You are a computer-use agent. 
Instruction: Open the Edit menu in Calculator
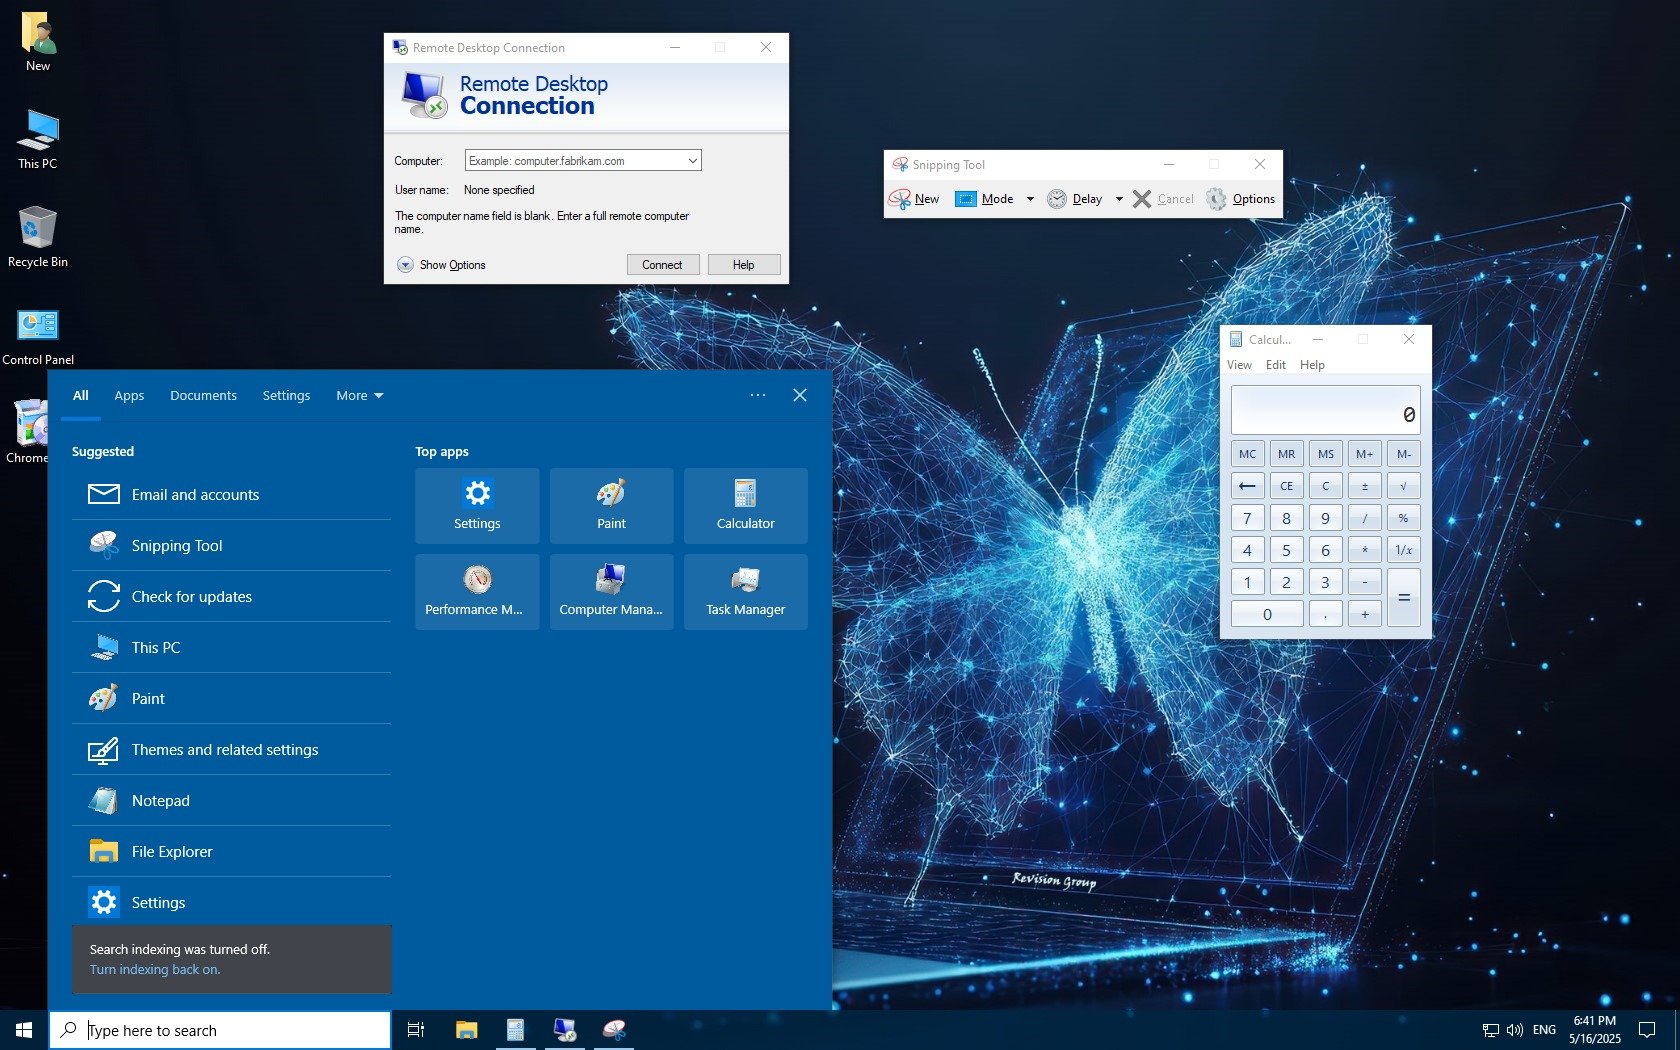pos(1275,365)
